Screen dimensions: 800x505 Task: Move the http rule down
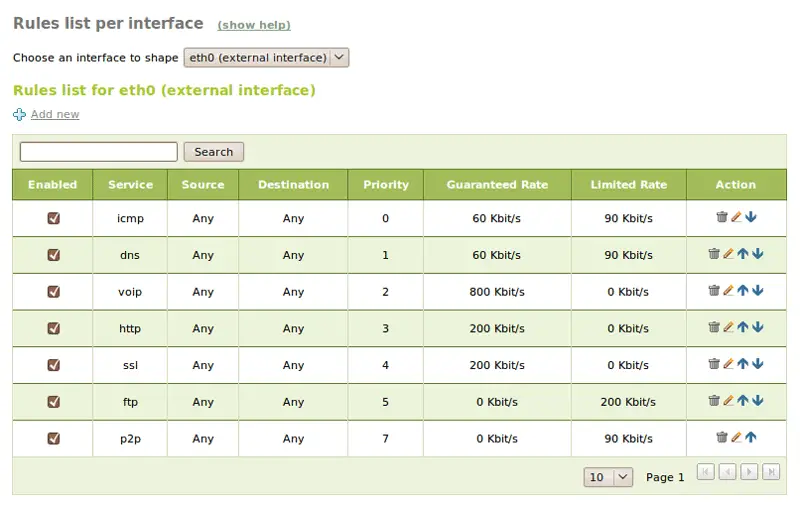coord(758,327)
